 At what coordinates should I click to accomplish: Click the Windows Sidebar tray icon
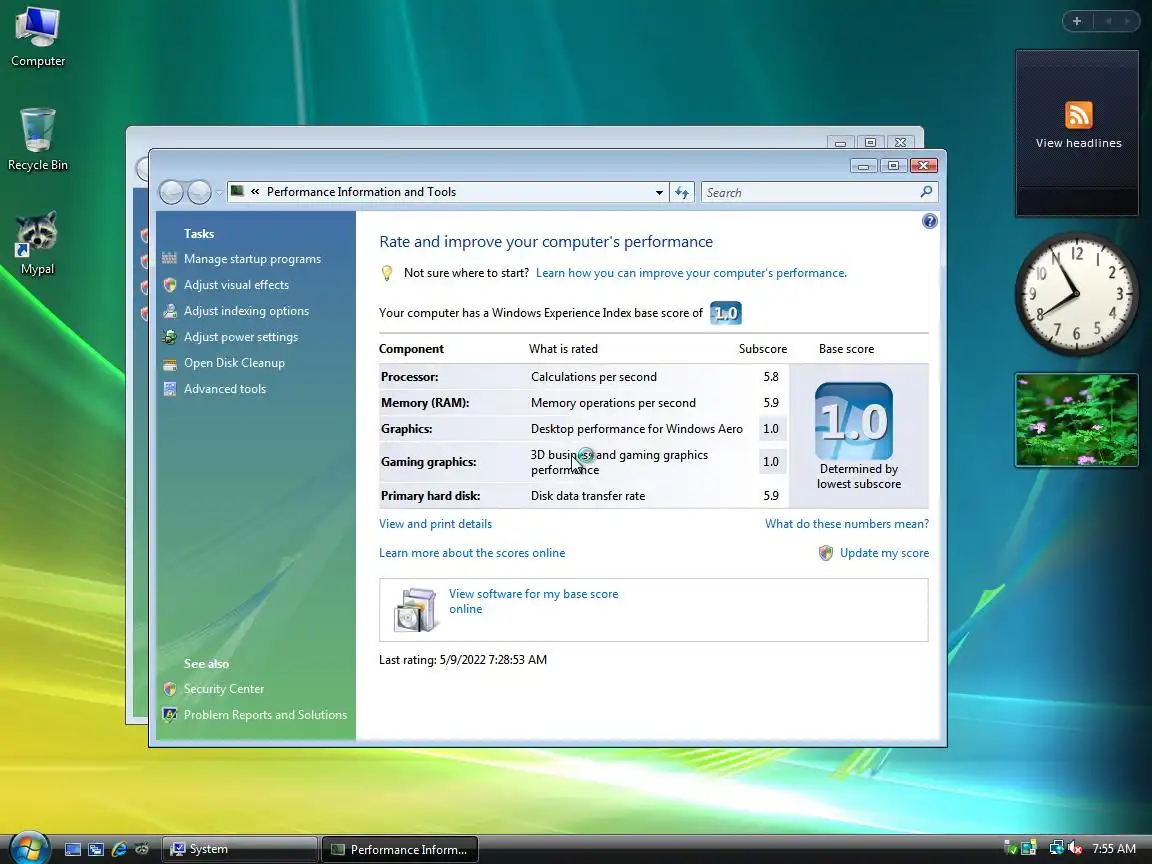[x=1029, y=849]
